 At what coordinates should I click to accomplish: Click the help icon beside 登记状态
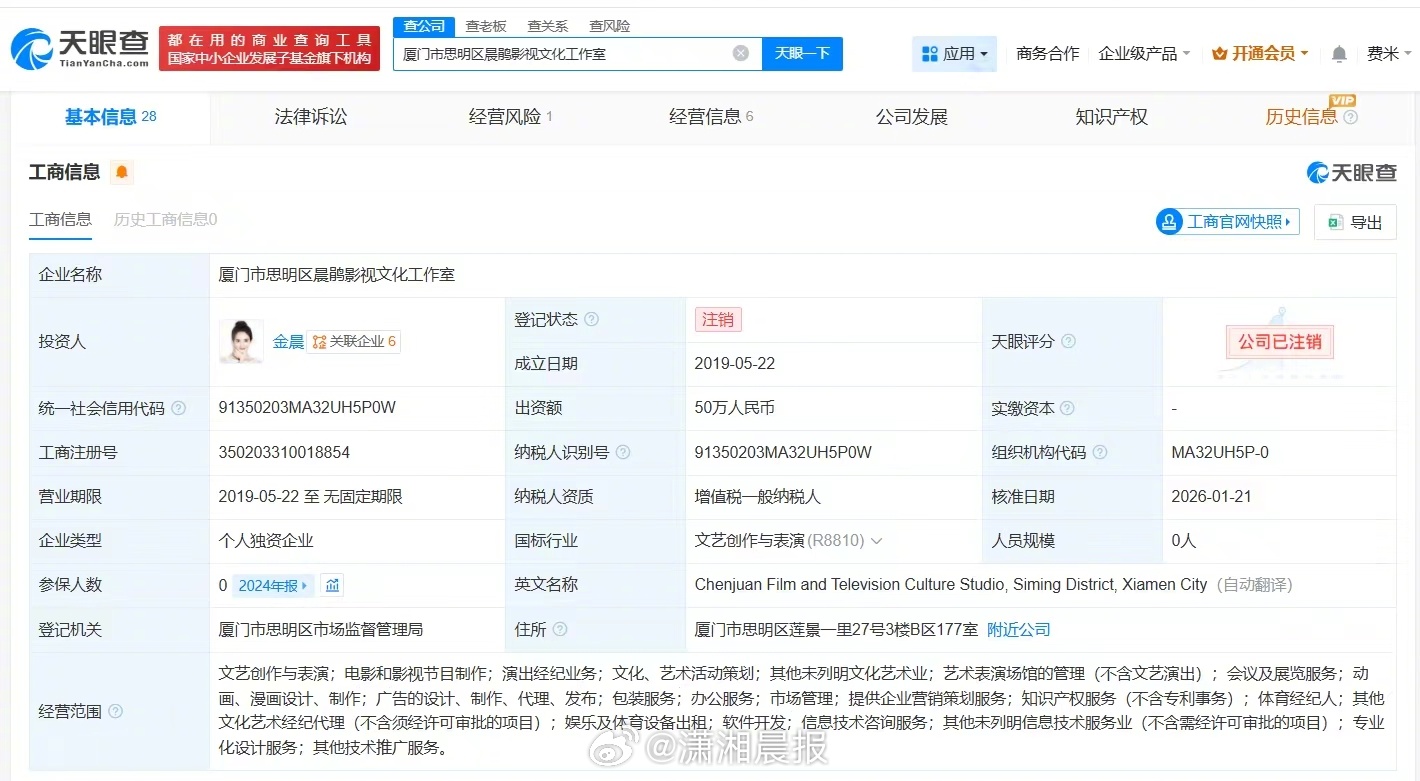click(x=592, y=319)
